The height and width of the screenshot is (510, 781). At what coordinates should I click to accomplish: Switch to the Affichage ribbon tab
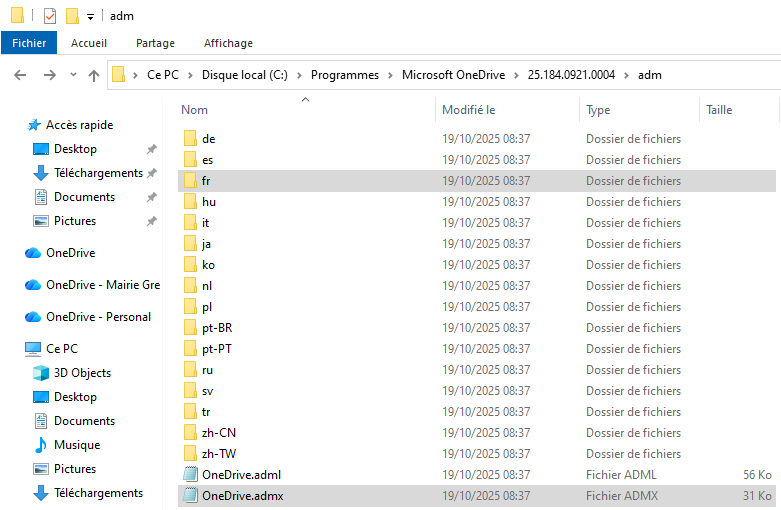tap(228, 43)
